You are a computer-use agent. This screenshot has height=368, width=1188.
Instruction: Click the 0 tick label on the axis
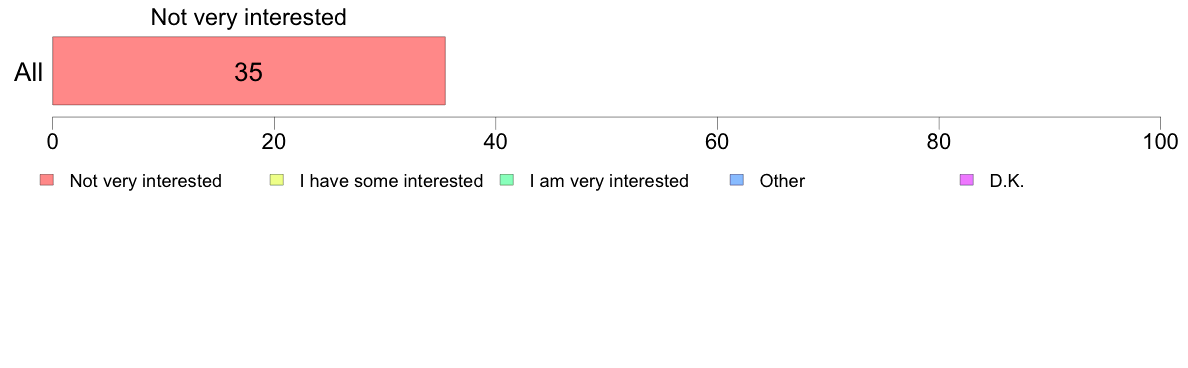(52, 141)
